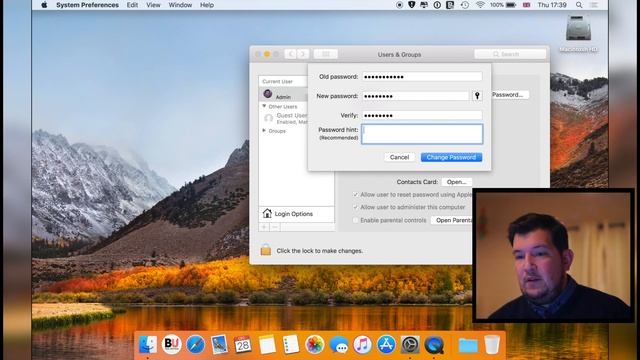Click the New password field
640x360 pixels.
[x=416, y=96]
